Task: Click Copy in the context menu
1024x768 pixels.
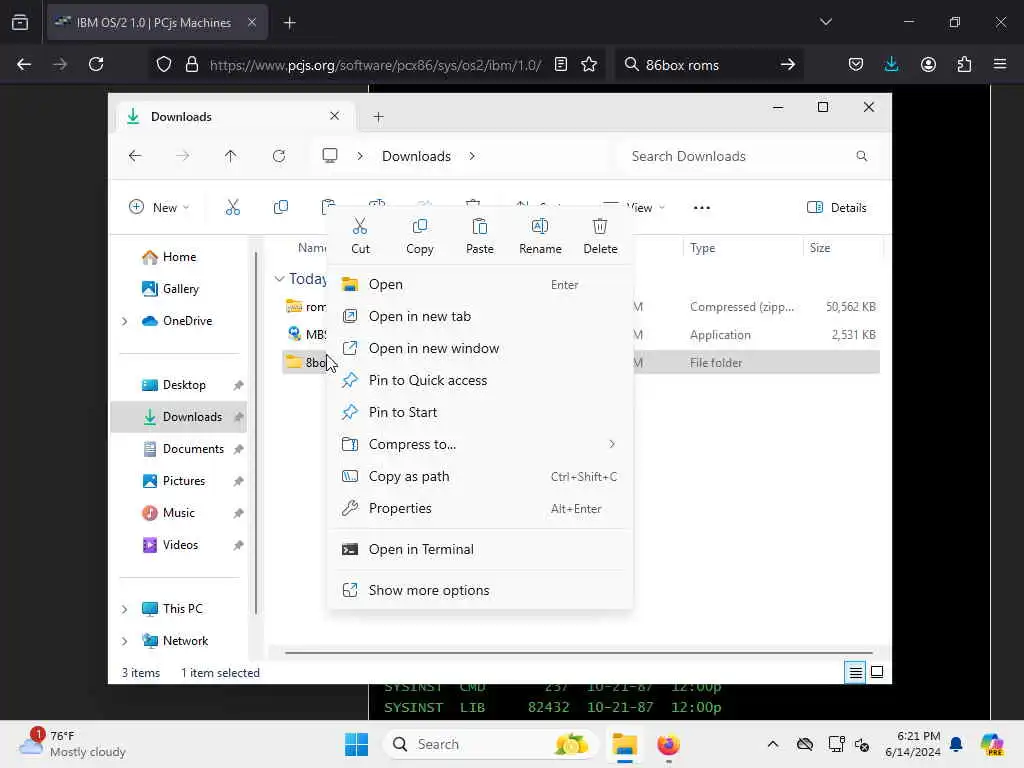Action: (419, 236)
